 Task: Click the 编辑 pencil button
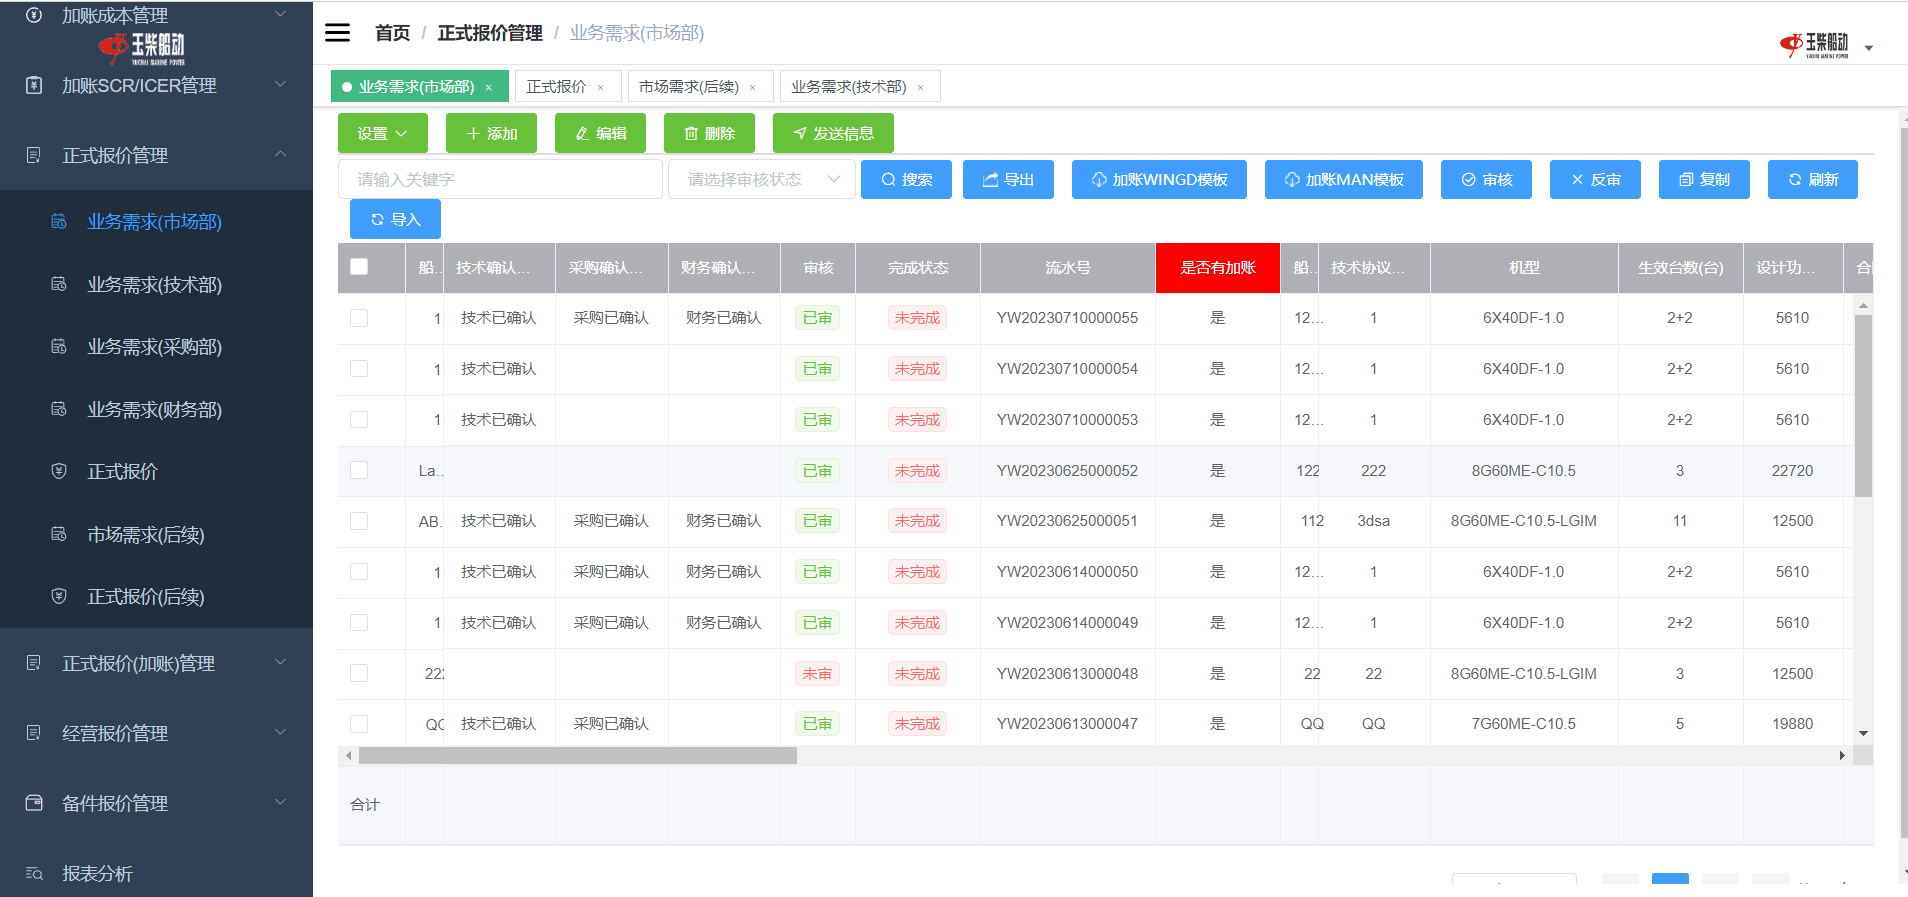(x=600, y=134)
